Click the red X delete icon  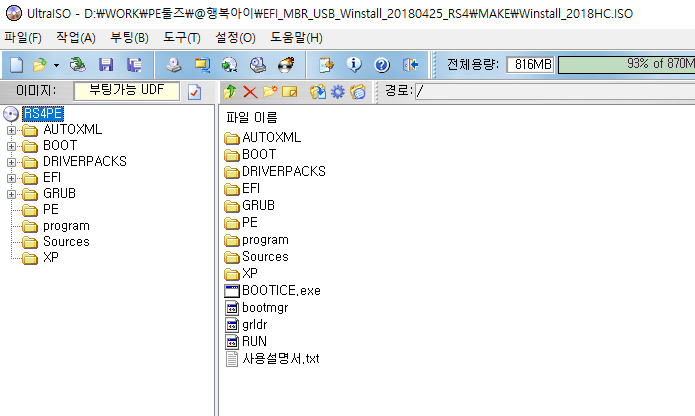[250, 92]
